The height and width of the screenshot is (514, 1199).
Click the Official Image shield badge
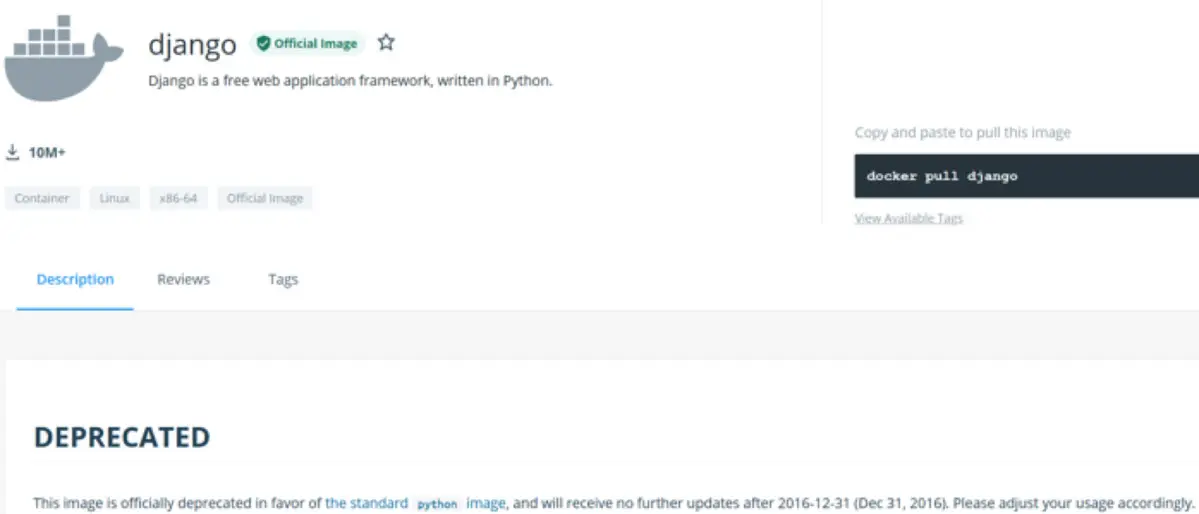306,43
